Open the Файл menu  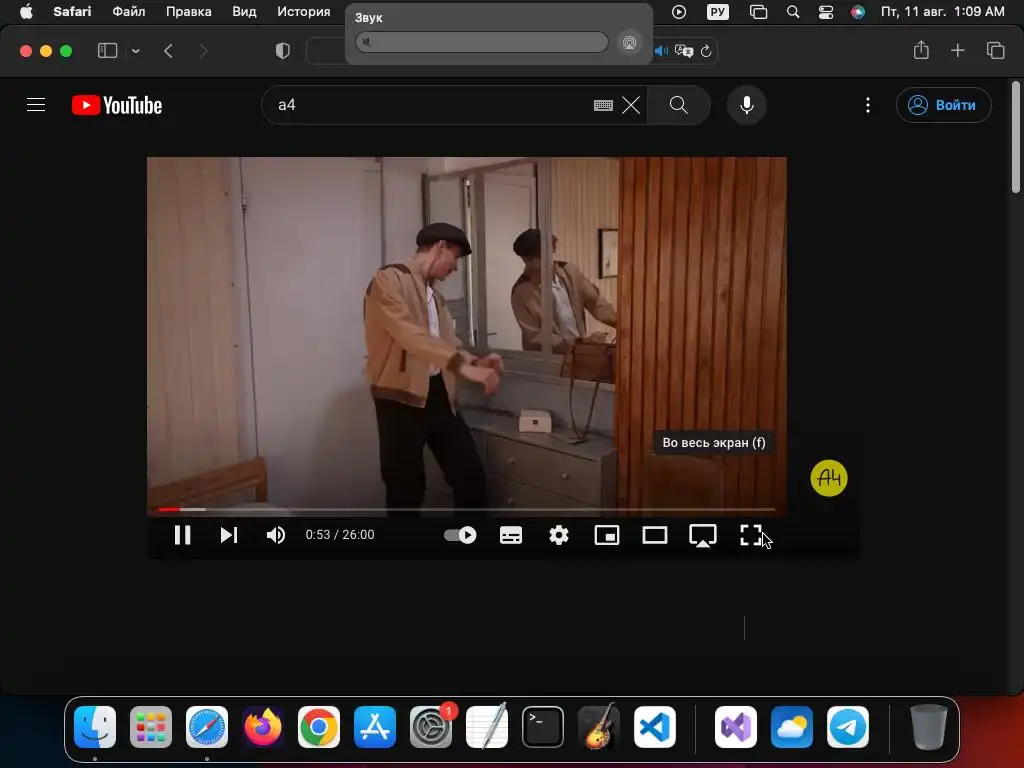129,12
